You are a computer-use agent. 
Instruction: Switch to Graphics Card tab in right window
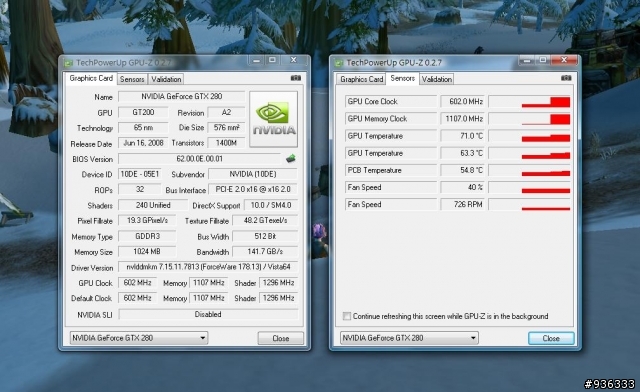click(x=361, y=79)
